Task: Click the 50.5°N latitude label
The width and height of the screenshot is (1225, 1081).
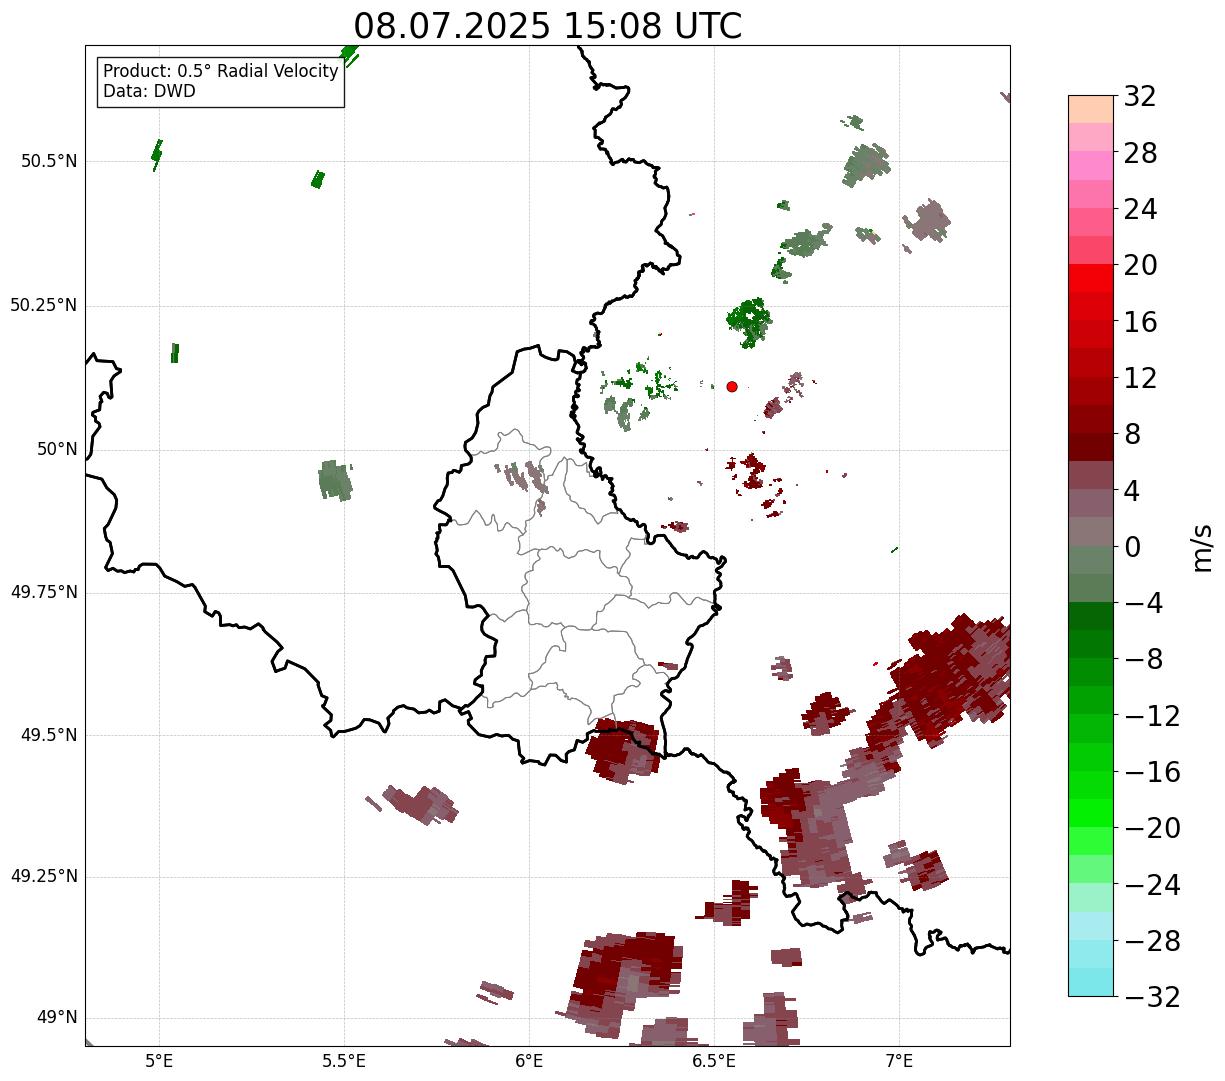Action: click(49, 161)
